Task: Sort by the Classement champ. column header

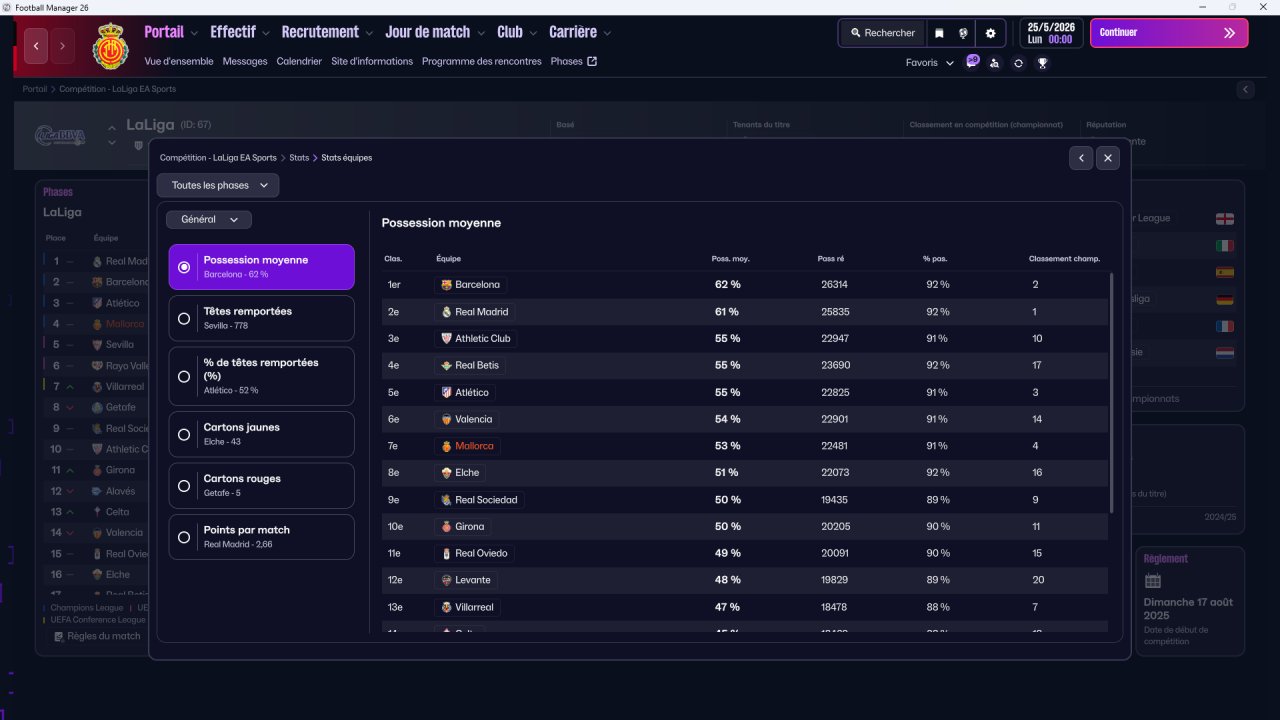Action: (1064, 259)
